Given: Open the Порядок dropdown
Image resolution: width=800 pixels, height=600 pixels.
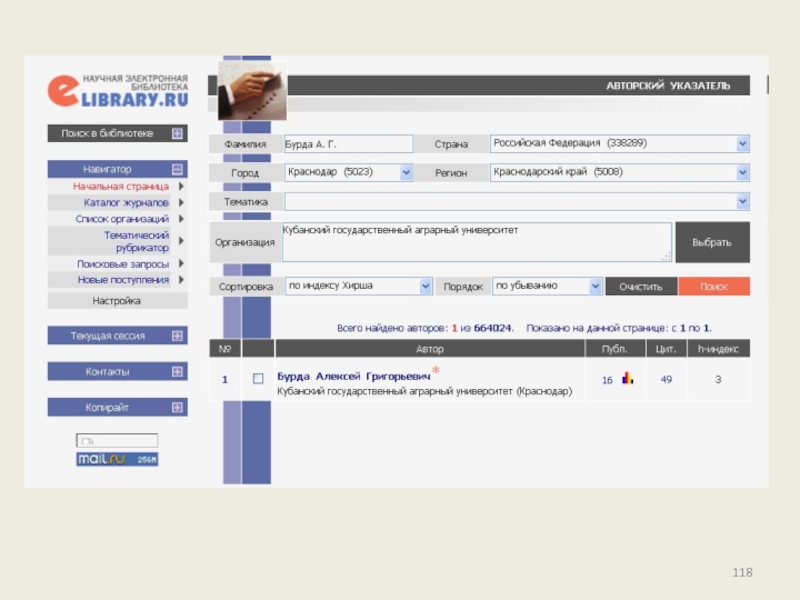Looking at the screenshot, I should pos(595,286).
